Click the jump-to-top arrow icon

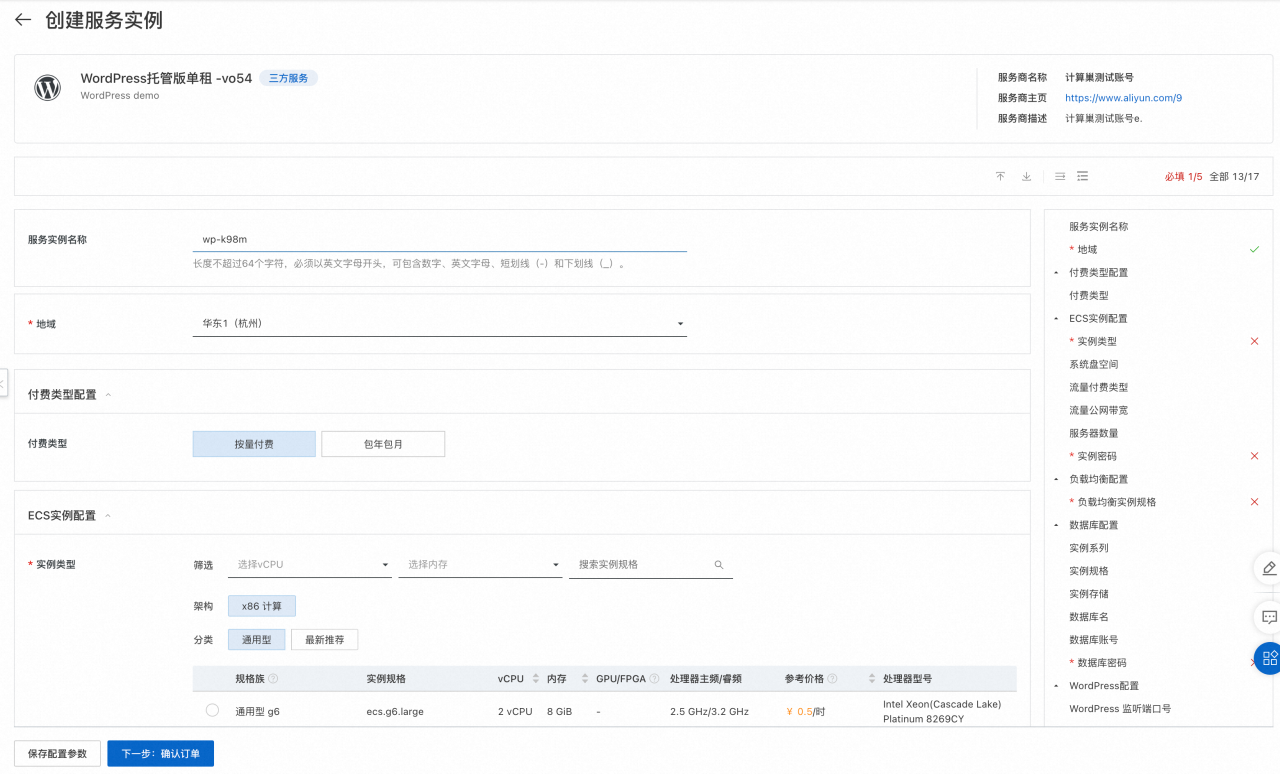[1000, 177]
